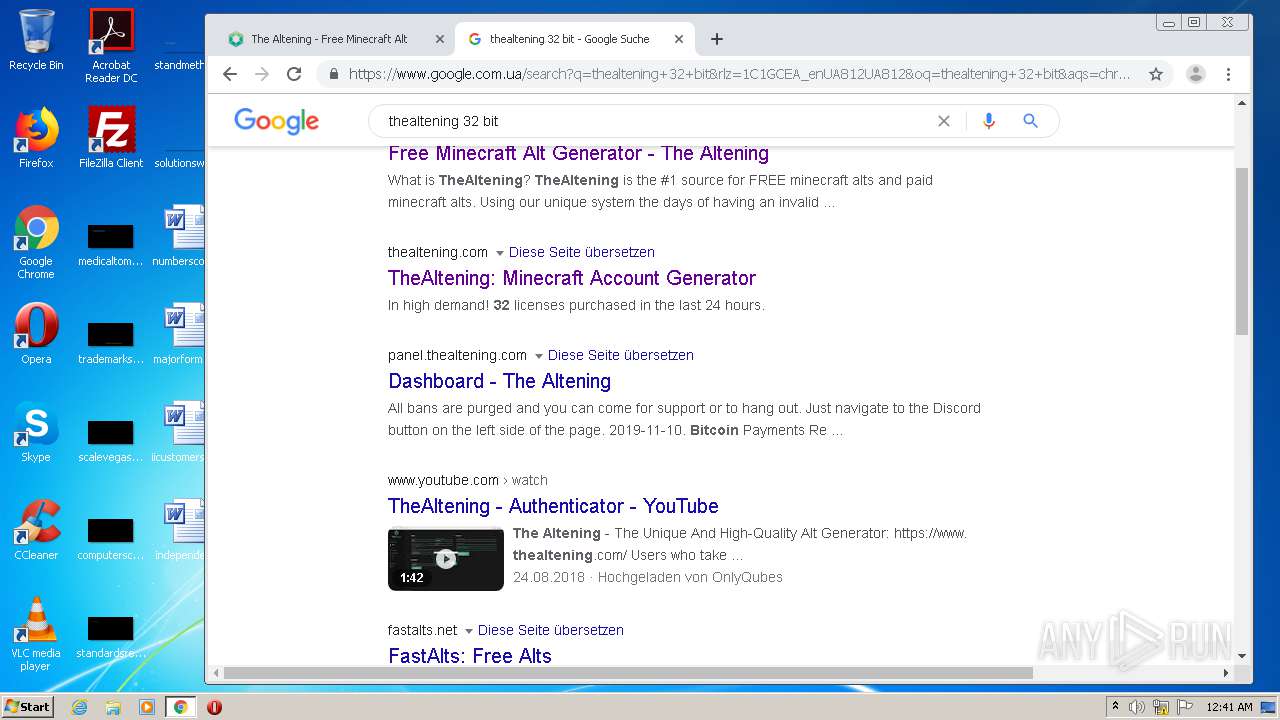Open FastAlts: Free Alts result
The width and height of the screenshot is (1280, 720).
point(470,656)
